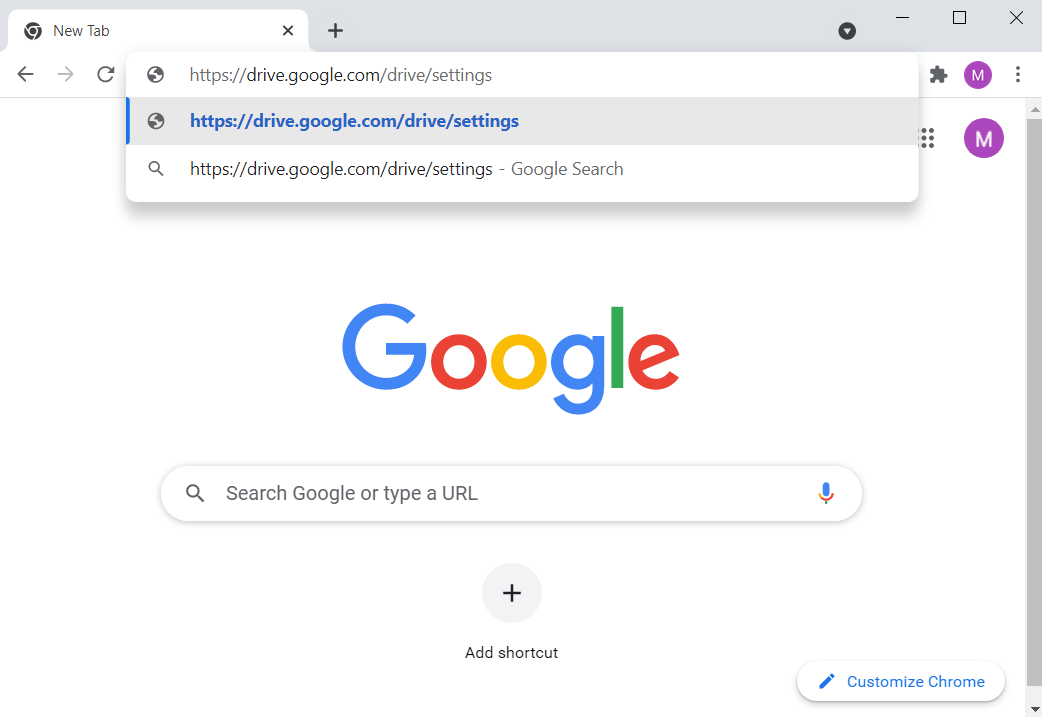Click the Customize Chrome button

click(901, 682)
